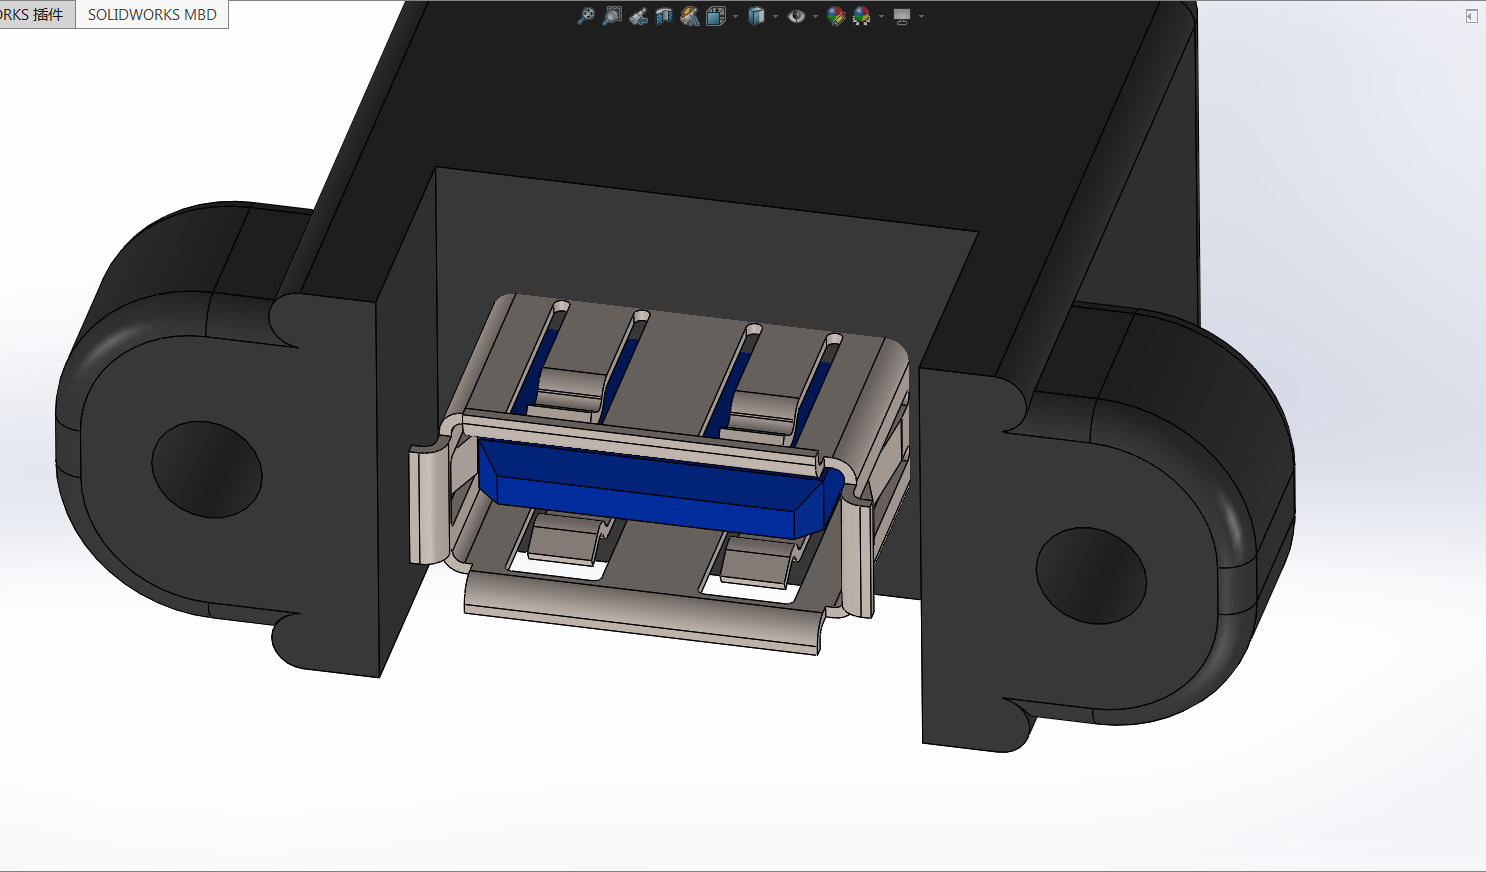Click the Apply Scene icon
Image resolution: width=1486 pixels, height=872 pixels.
coord(861,16)
